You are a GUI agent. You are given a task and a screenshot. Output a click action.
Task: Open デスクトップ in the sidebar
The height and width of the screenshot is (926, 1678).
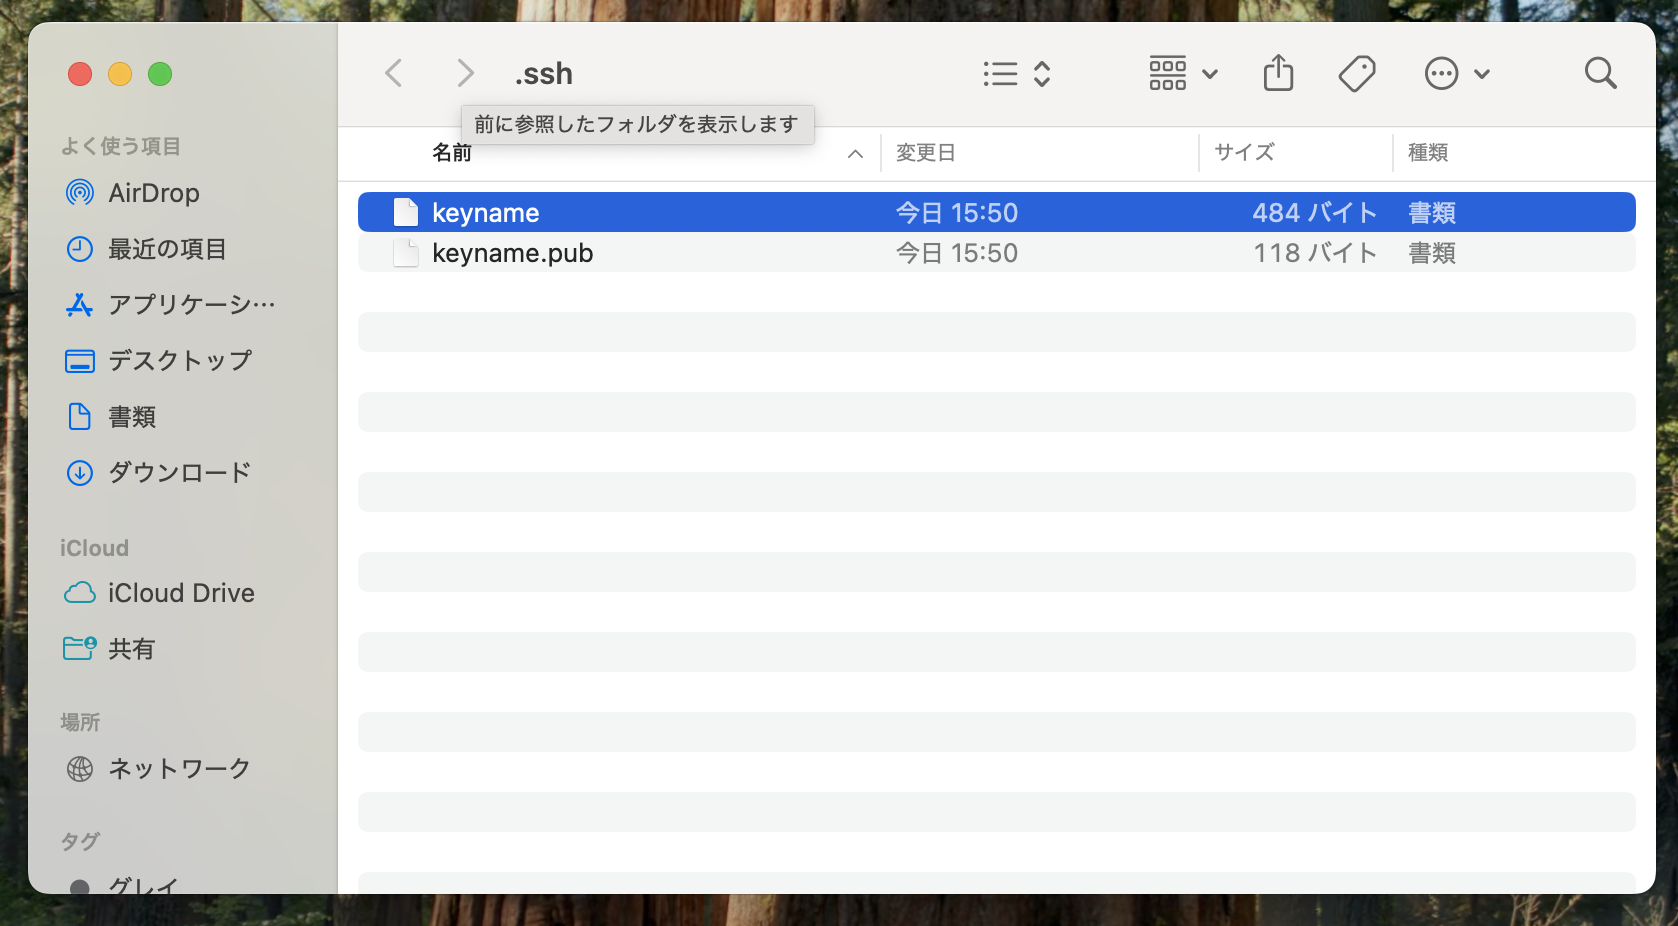158,360
